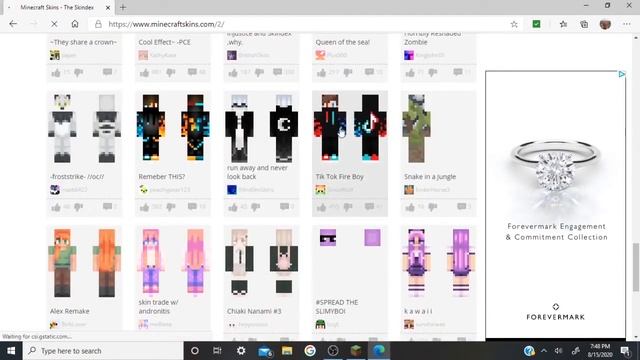Click the Remeber THIS? title link
This screenshot has width=640, height=360.
[x=162, y=177]
